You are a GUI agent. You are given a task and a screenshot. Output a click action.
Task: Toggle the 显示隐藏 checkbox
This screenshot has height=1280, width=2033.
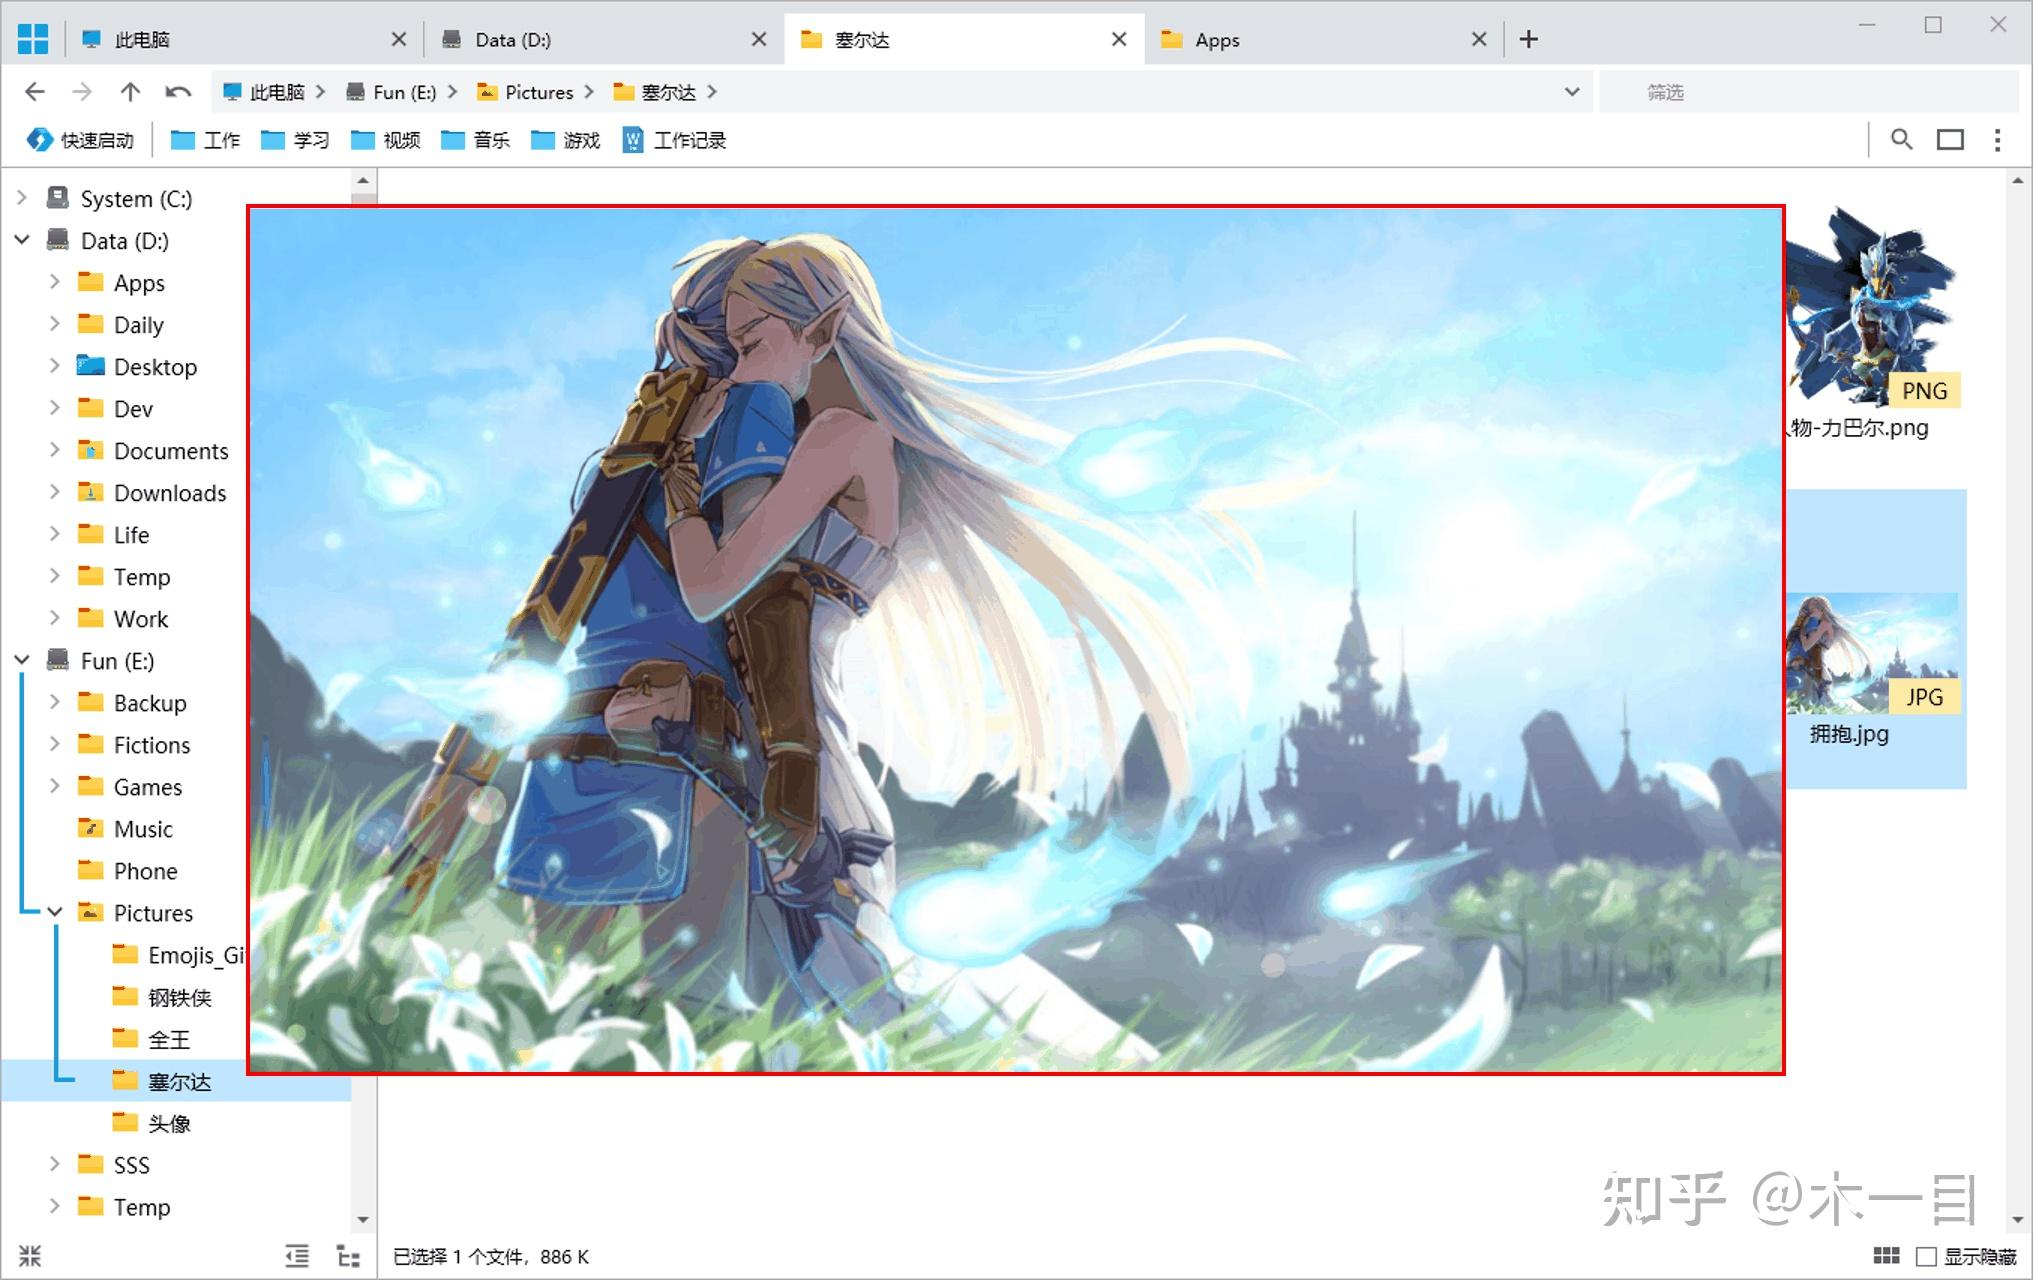tap(1926, 1257)
